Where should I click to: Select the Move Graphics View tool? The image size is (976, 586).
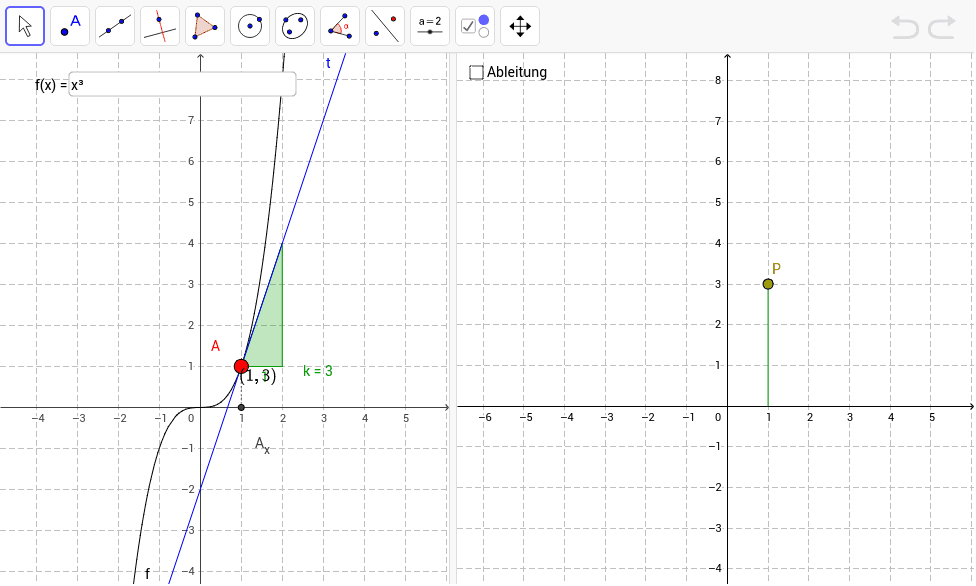pyautogui.click(x=520, y=26)
